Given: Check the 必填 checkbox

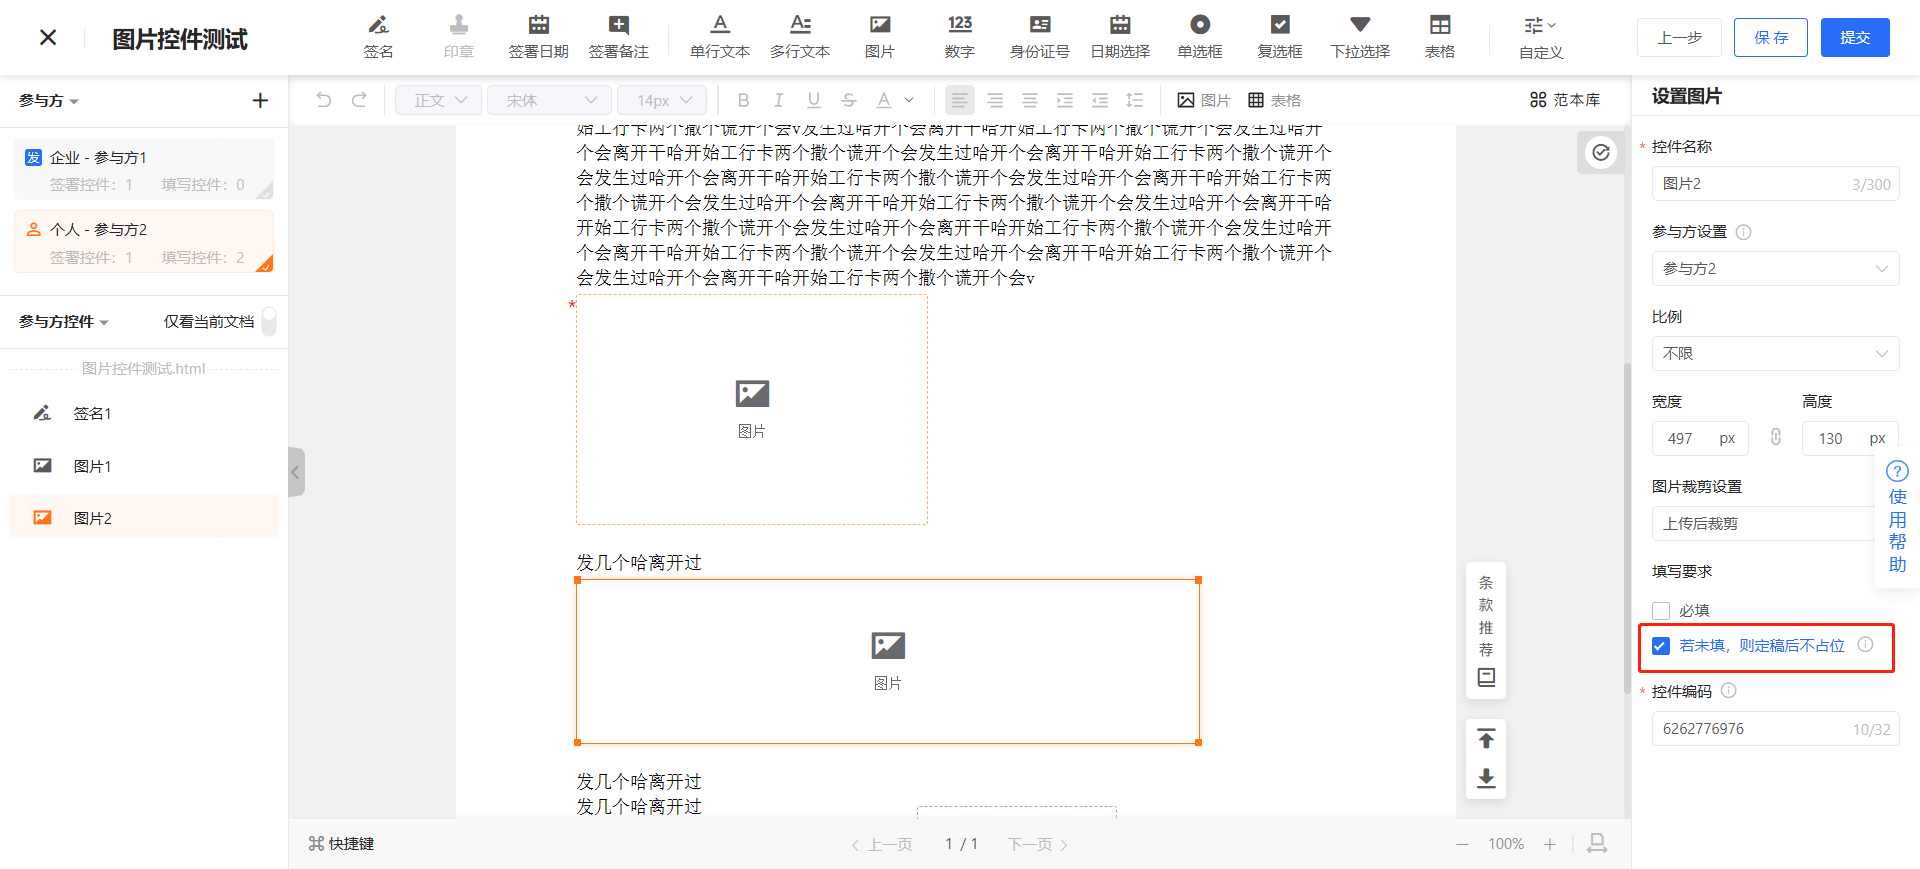Looking at the screenshot, I should (1661, 611).
